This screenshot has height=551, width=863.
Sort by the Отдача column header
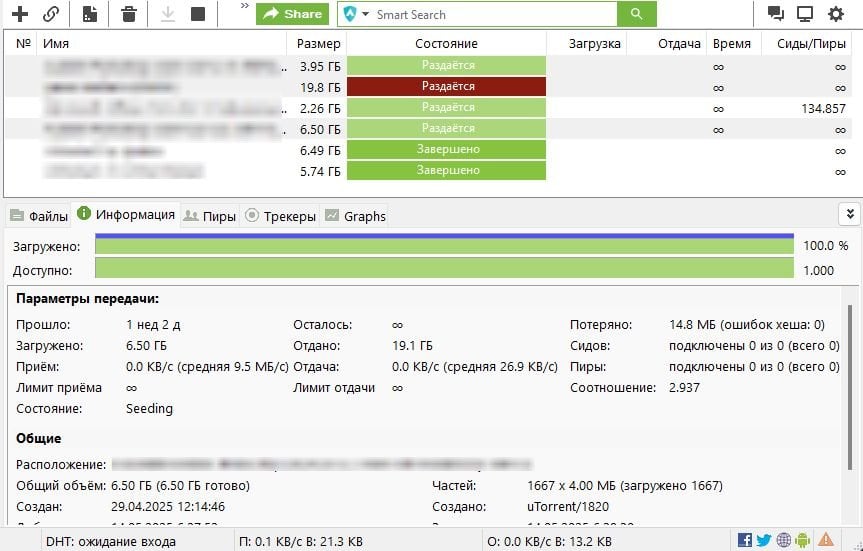pyautogui.click(x=667, y=43)
